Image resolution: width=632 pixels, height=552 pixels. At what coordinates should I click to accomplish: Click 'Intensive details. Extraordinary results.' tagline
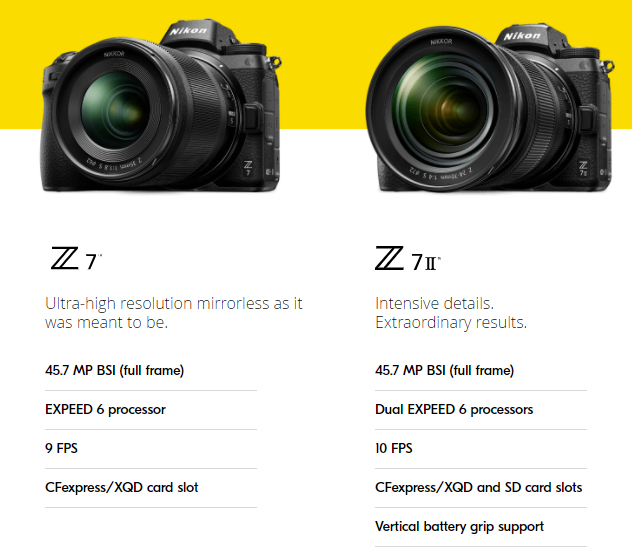451,313
